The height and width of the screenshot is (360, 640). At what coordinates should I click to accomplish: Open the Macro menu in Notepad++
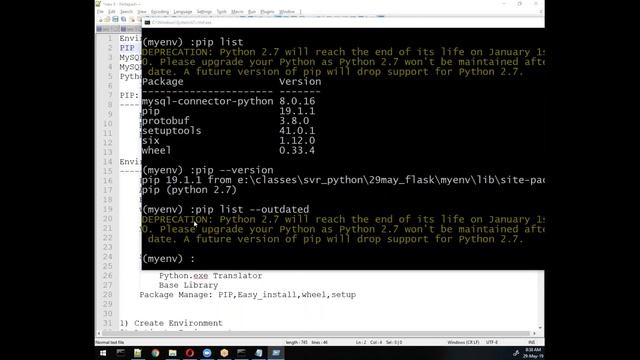click(237, 12)
